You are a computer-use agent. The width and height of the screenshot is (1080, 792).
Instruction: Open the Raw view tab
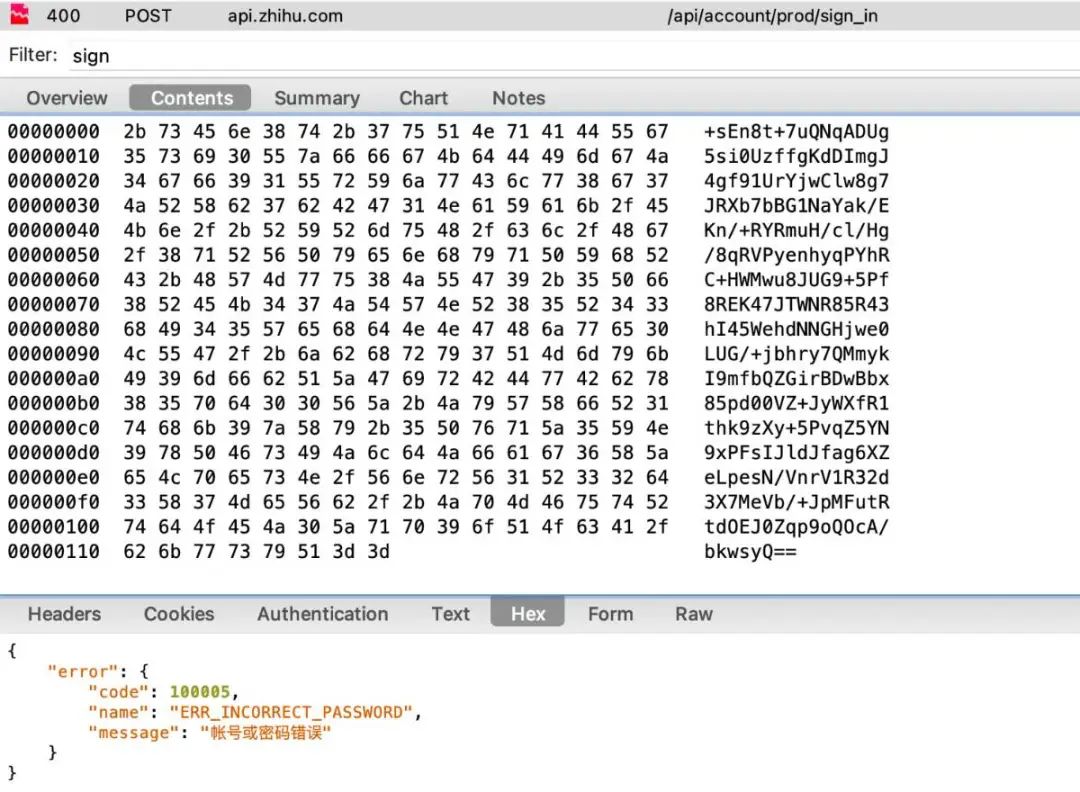click(694, 614)
